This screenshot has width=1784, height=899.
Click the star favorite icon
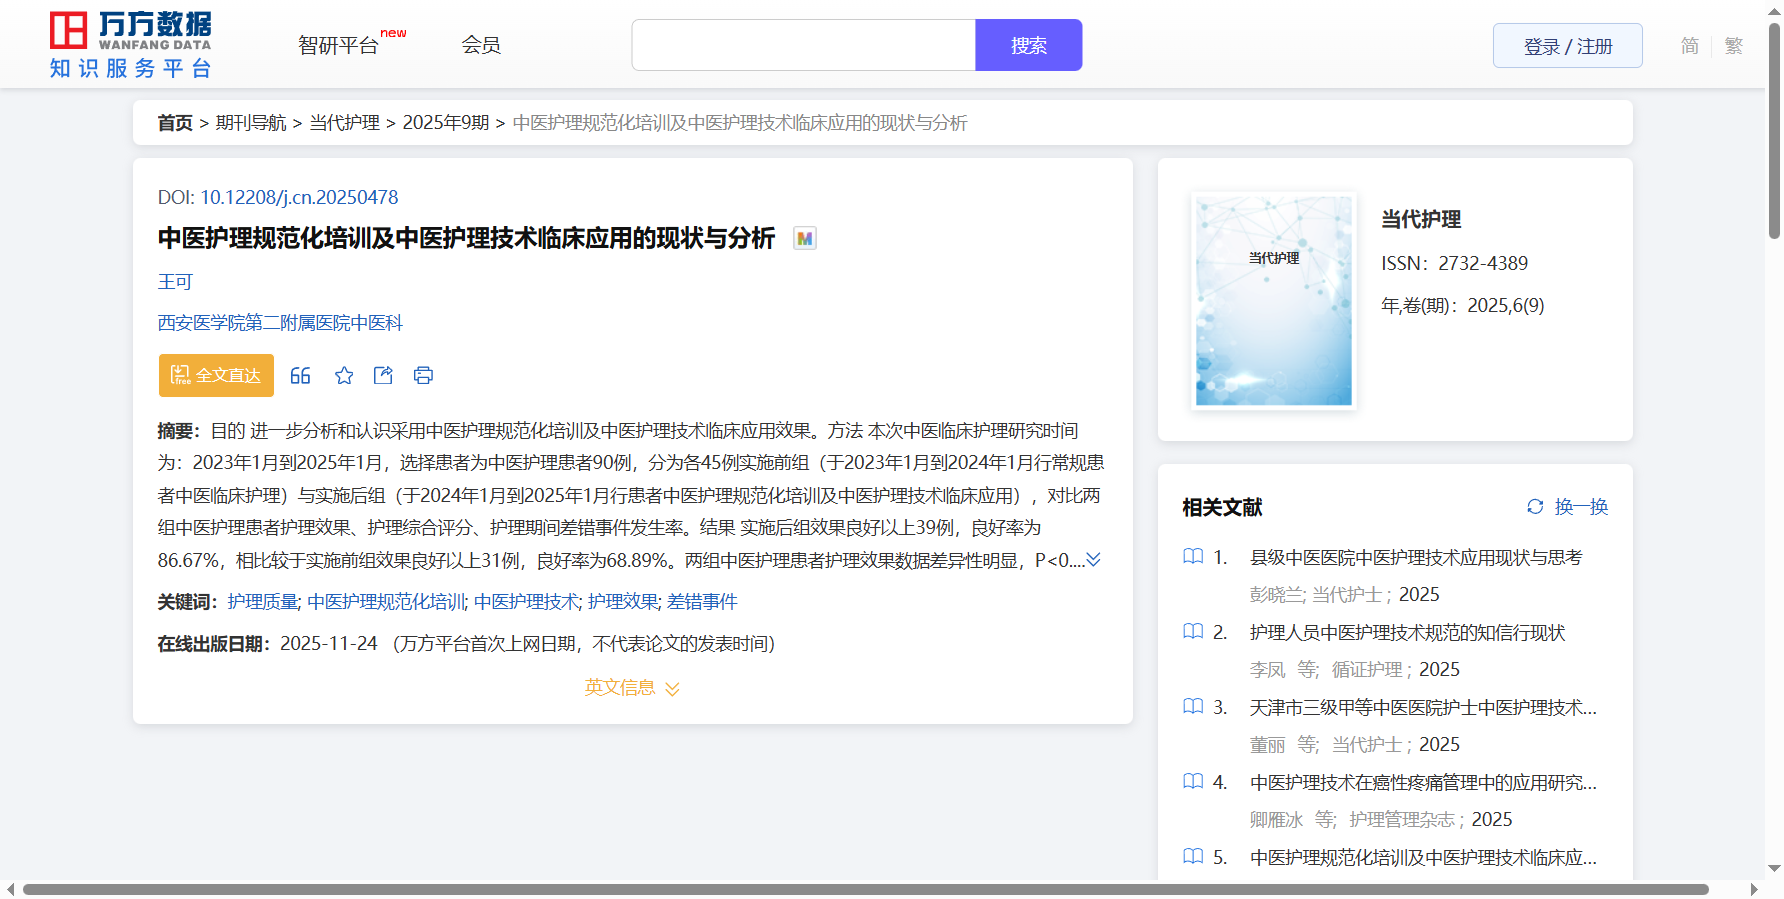click(x=344, y=376)
